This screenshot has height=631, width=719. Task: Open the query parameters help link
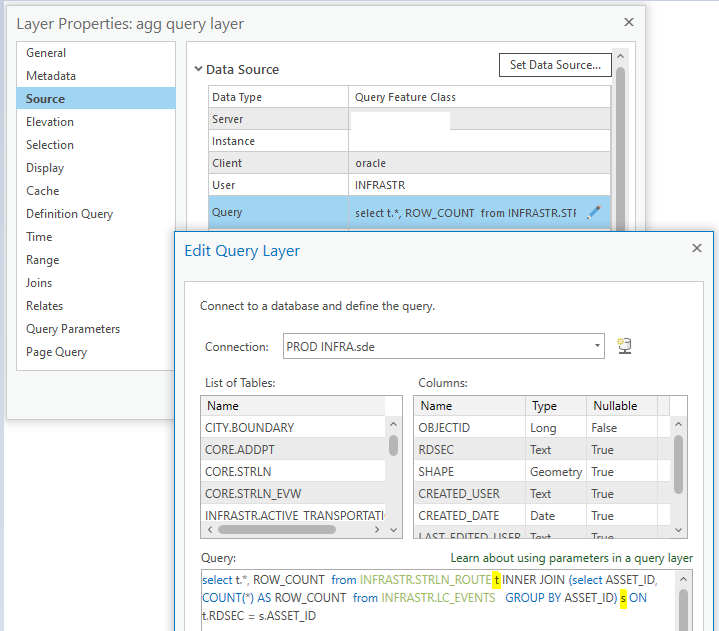[571, 558]
